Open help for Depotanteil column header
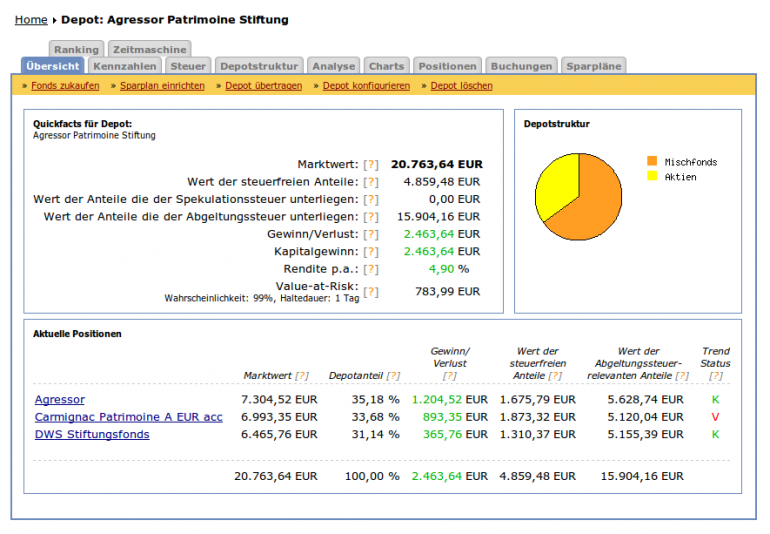770x534 pixels. 392,376
